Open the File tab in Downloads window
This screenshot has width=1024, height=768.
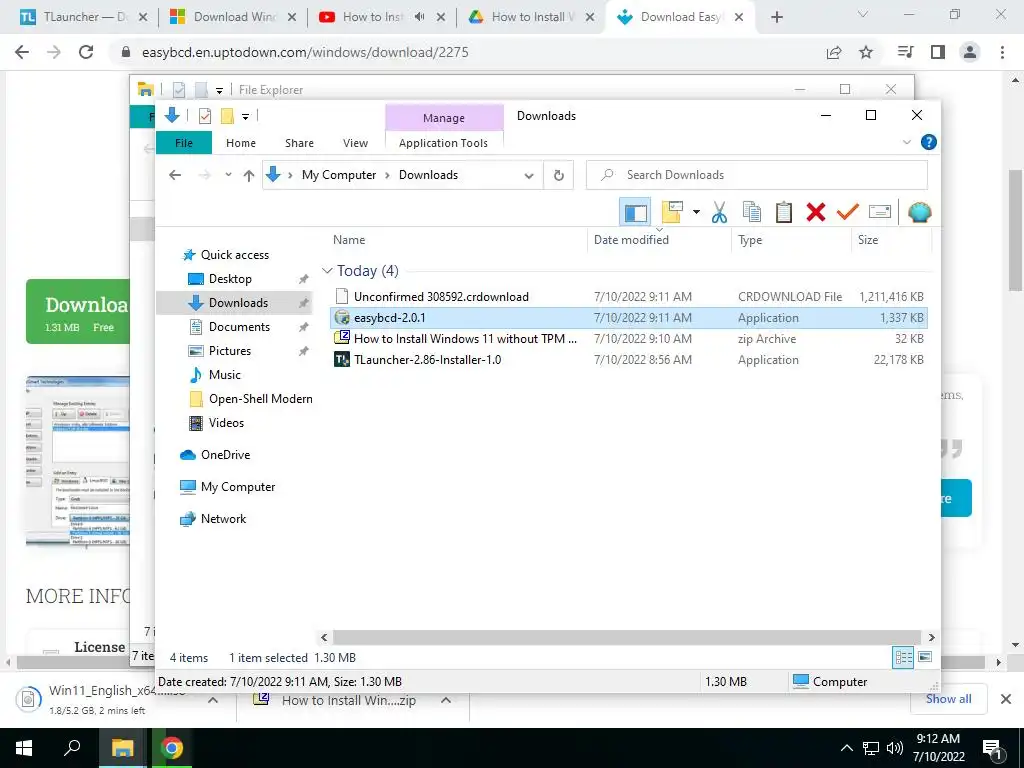pyautogui.click(x=184, y=143)
